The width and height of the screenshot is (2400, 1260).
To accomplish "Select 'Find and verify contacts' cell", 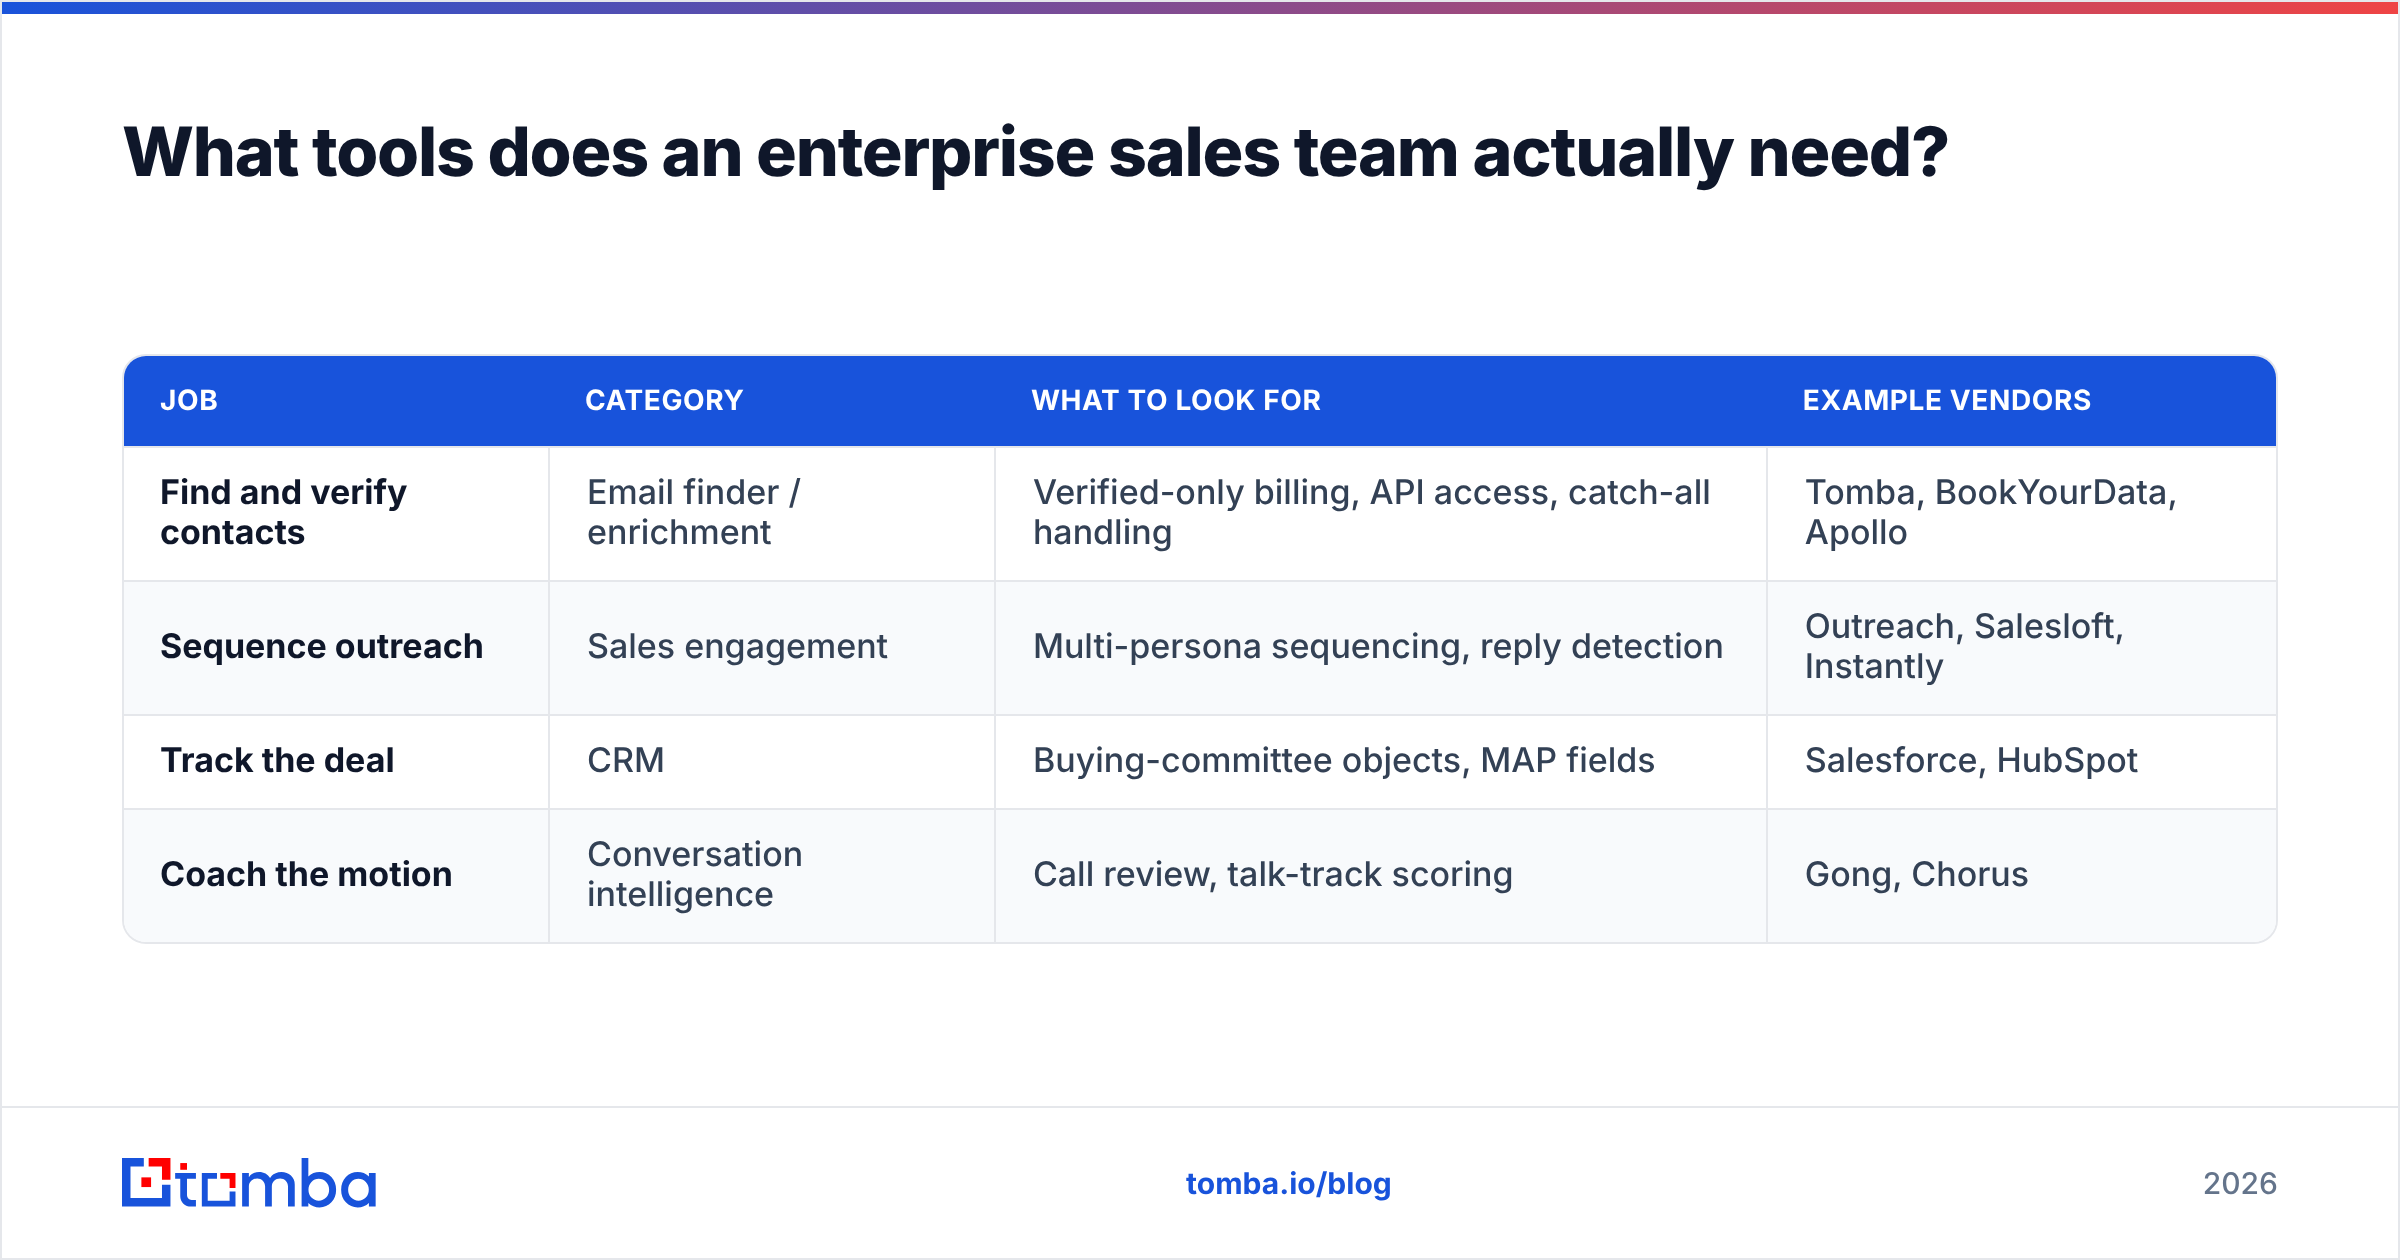I will tap(336, 513).
